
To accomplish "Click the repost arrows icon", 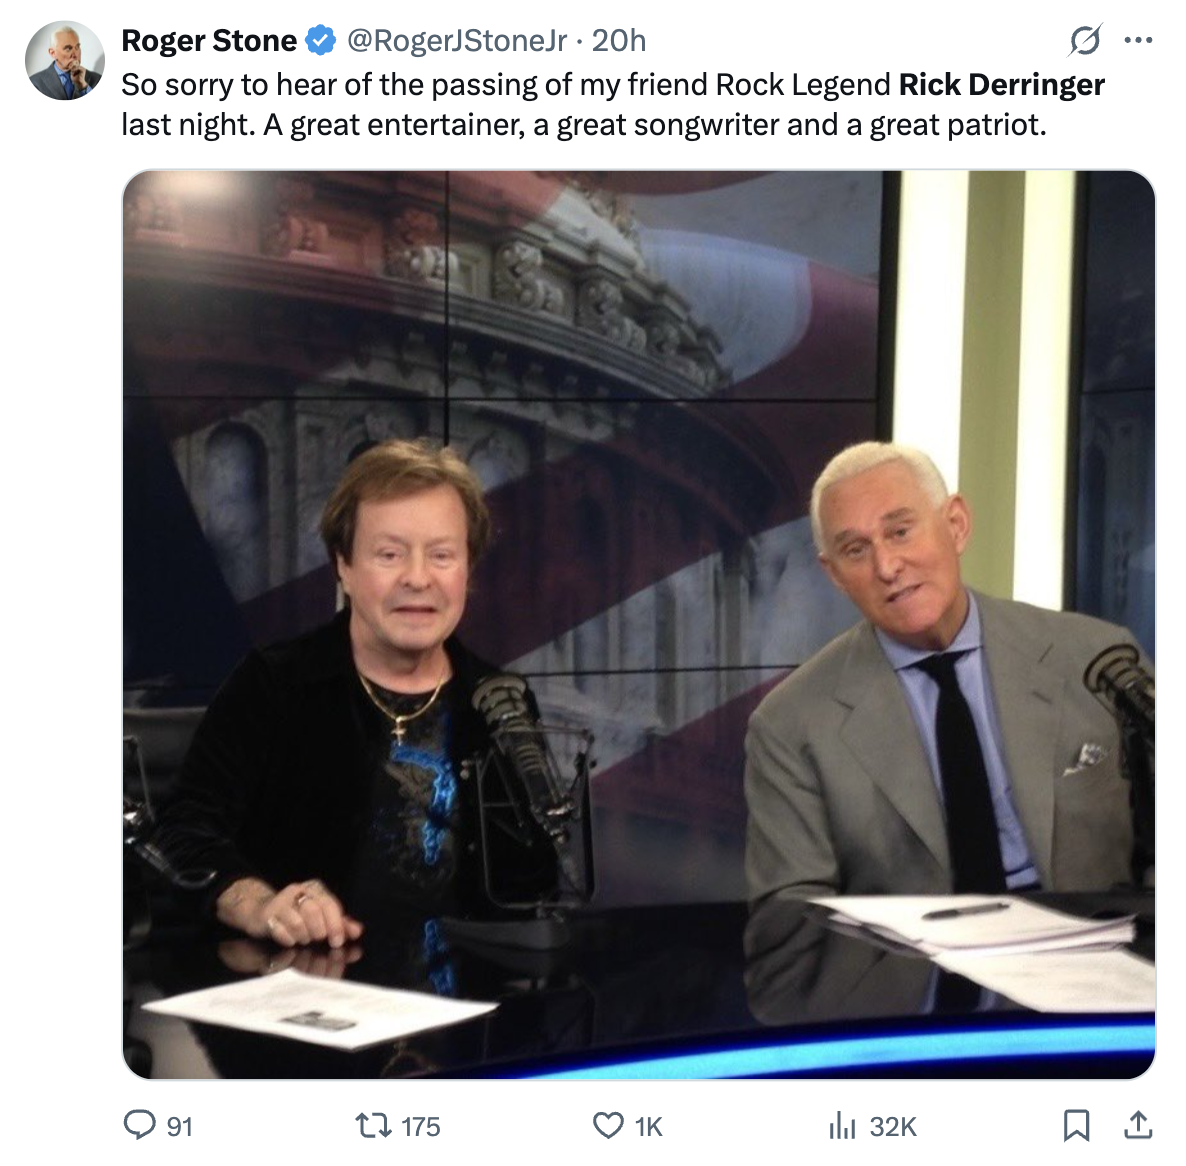I will point(374,1125).
